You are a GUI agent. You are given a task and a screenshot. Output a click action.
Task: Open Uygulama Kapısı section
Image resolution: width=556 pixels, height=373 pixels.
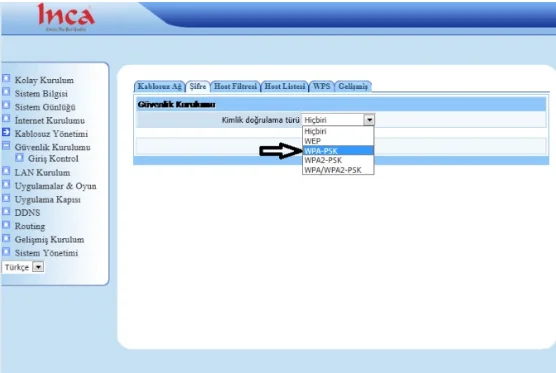coord(48,200)
